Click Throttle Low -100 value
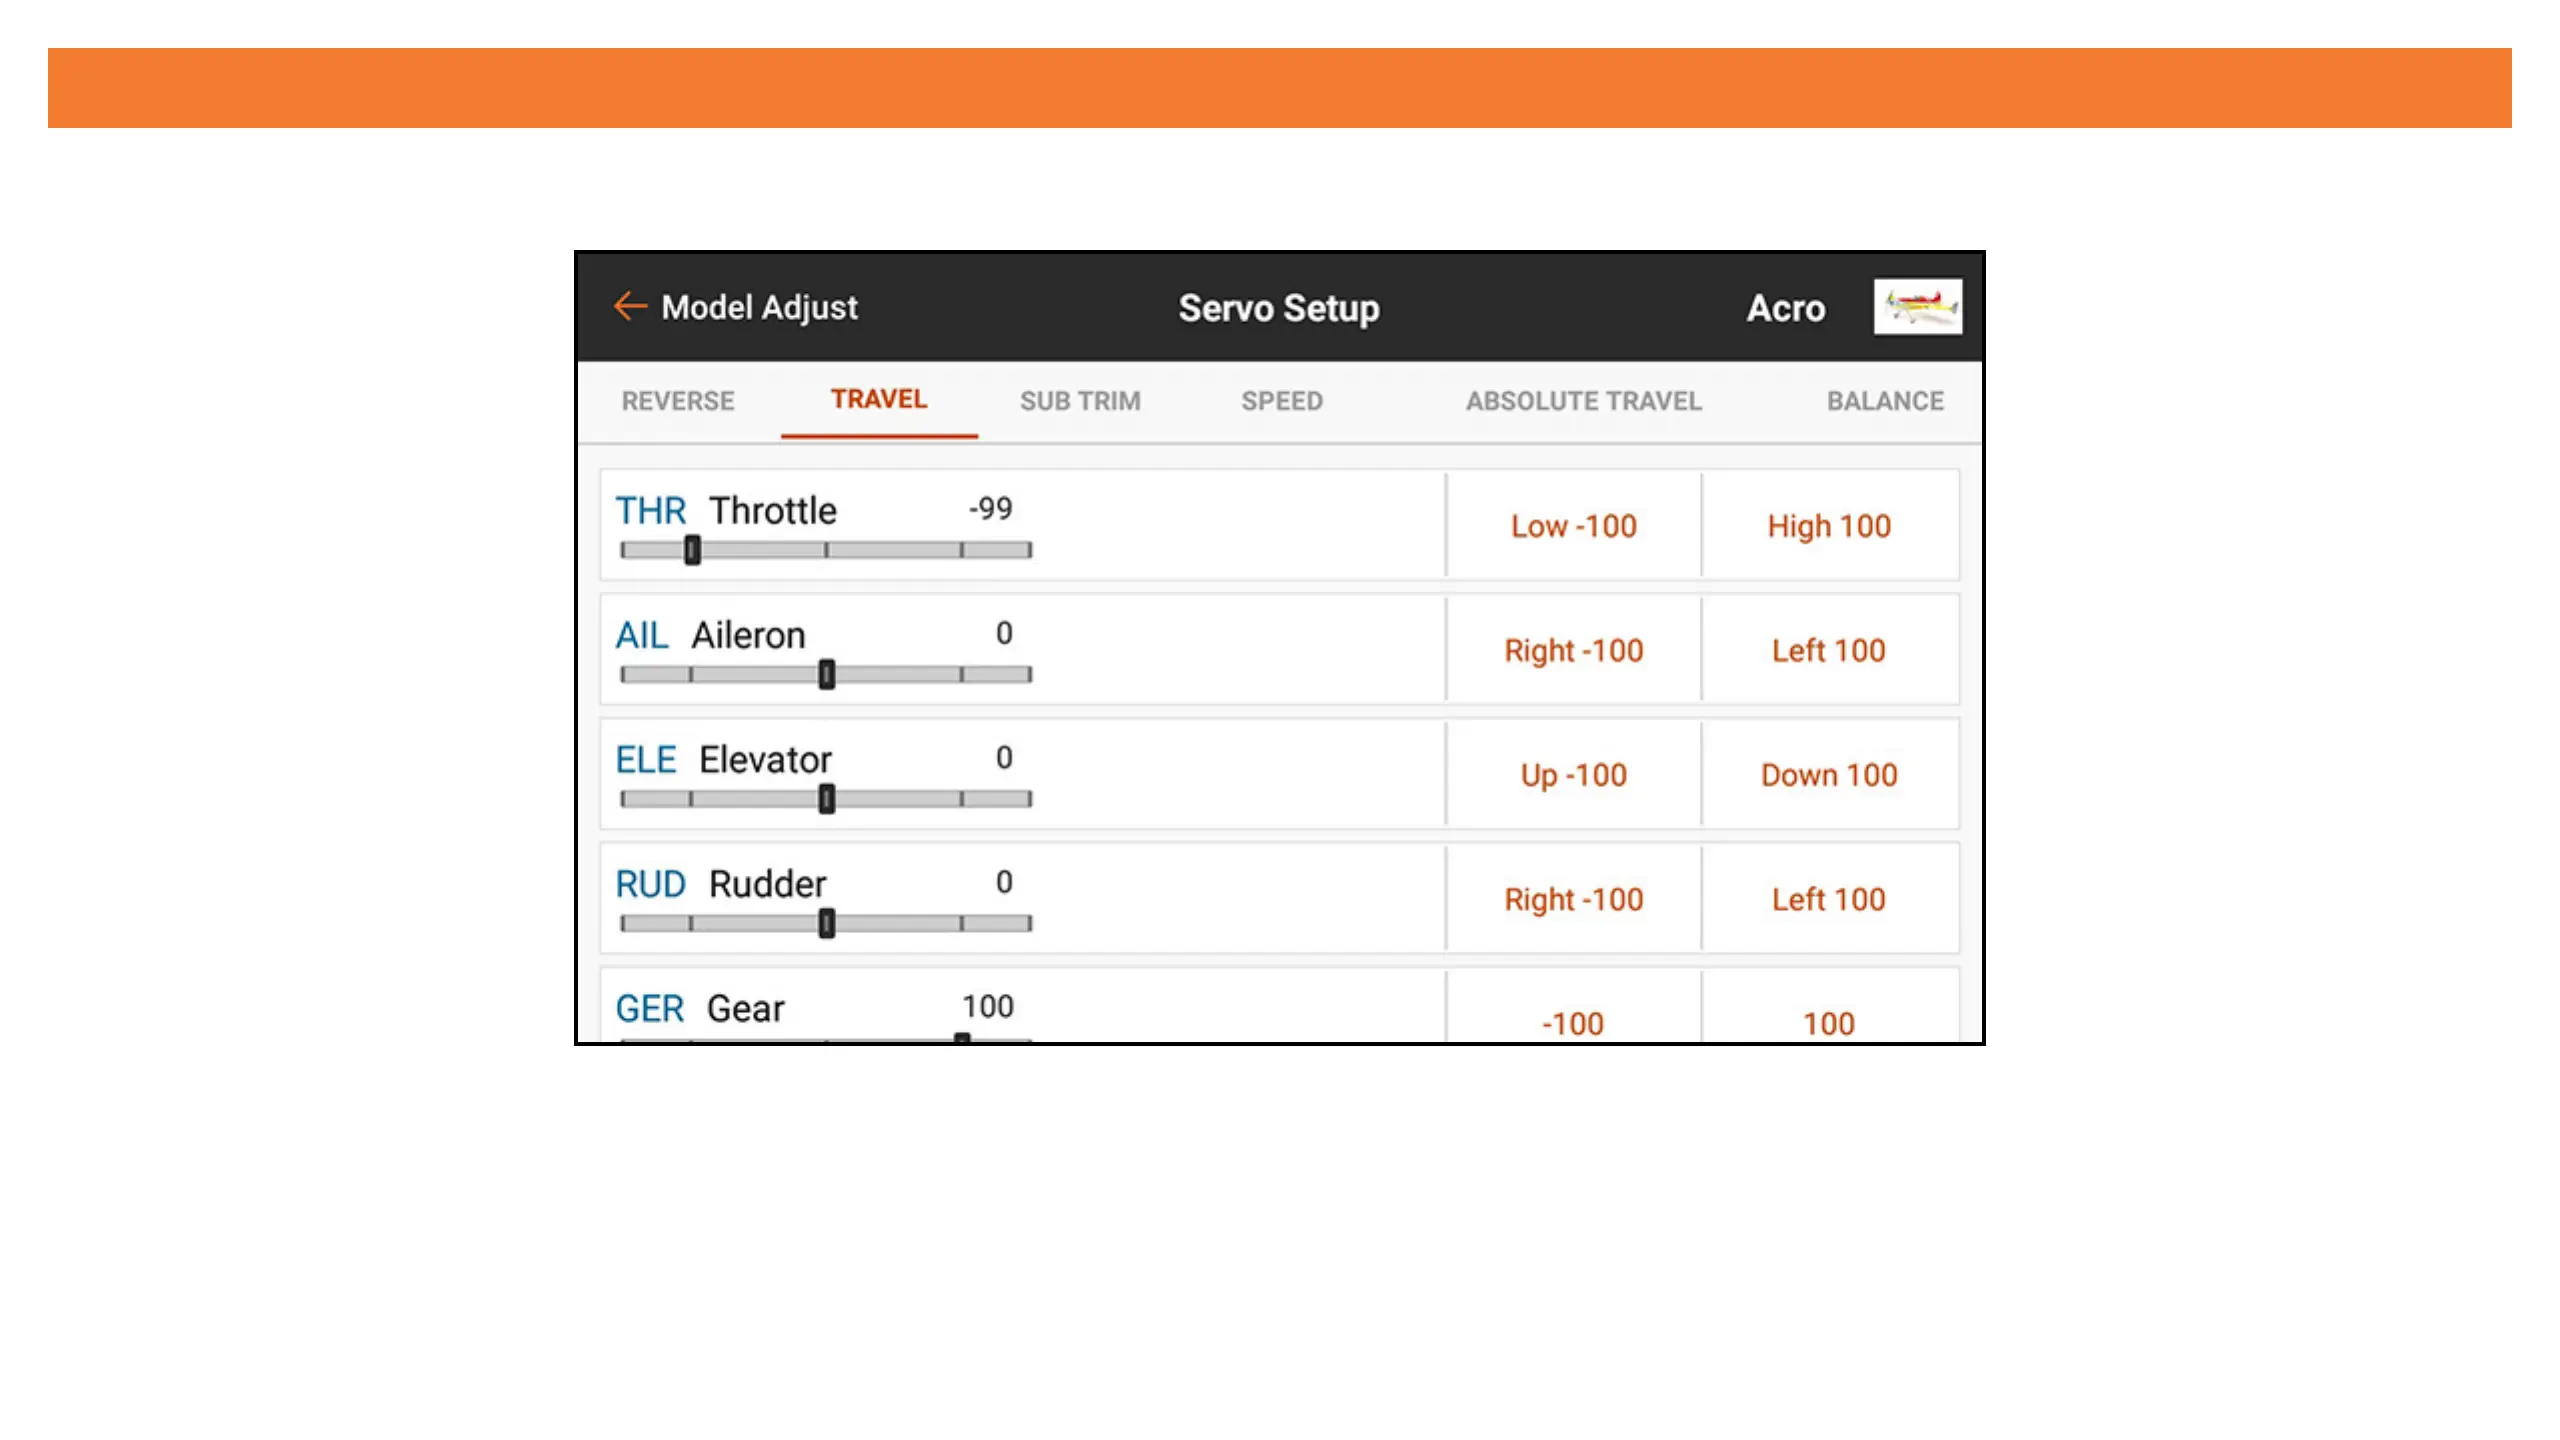This screenshot has height=1440, width=2560. (x=1573, y=526)
